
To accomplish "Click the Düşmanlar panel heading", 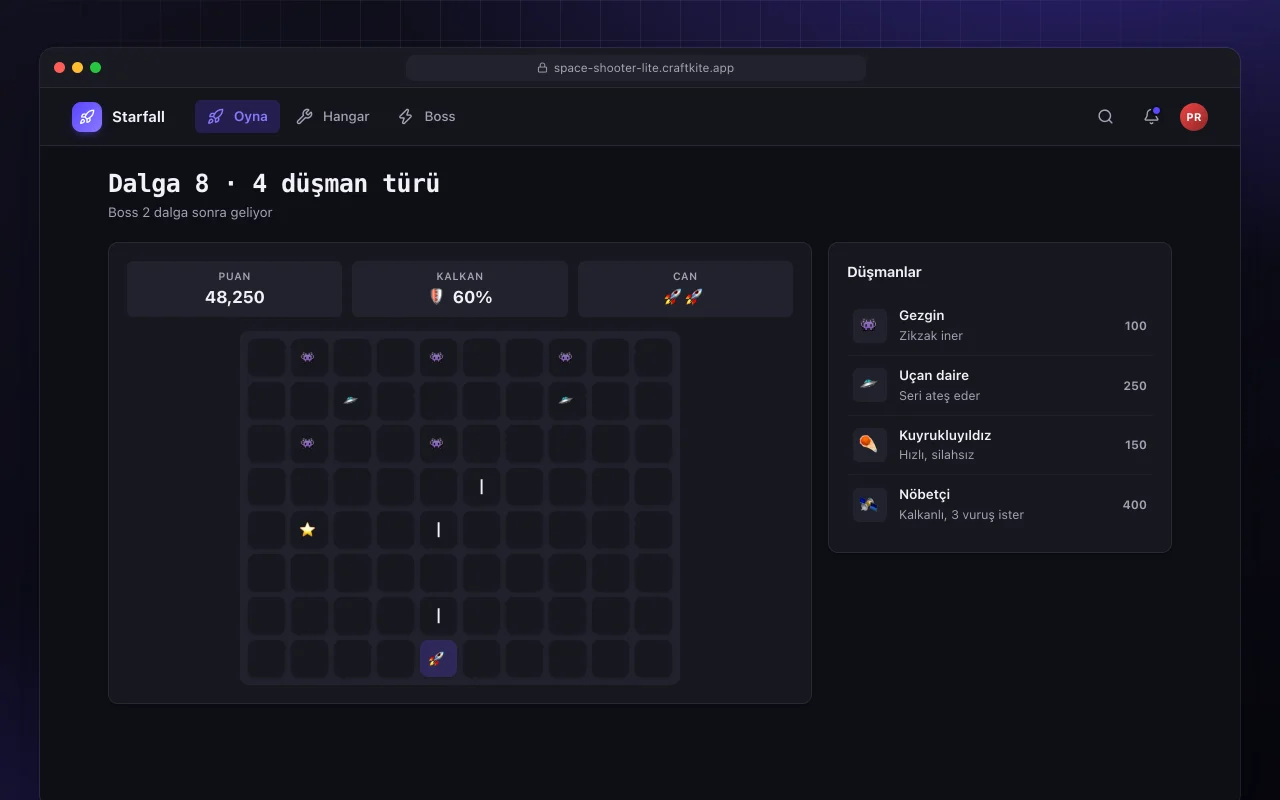I will pyautogui.click(x=884, y=272).
